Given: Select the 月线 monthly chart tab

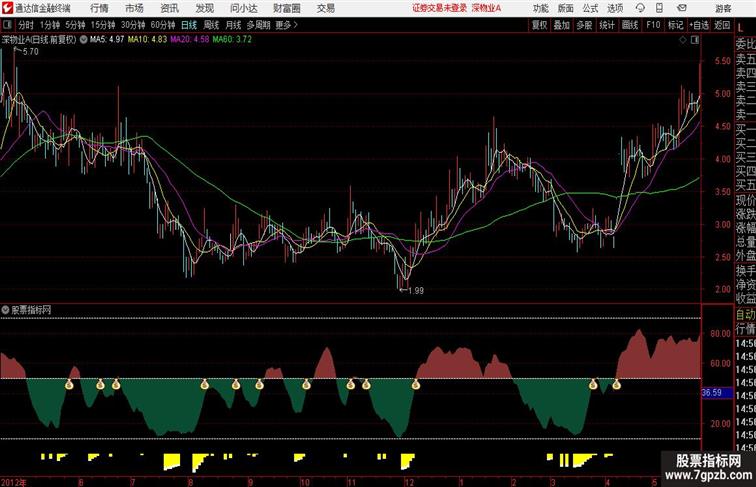Looking at the screenshot, I should coord(233,25).
